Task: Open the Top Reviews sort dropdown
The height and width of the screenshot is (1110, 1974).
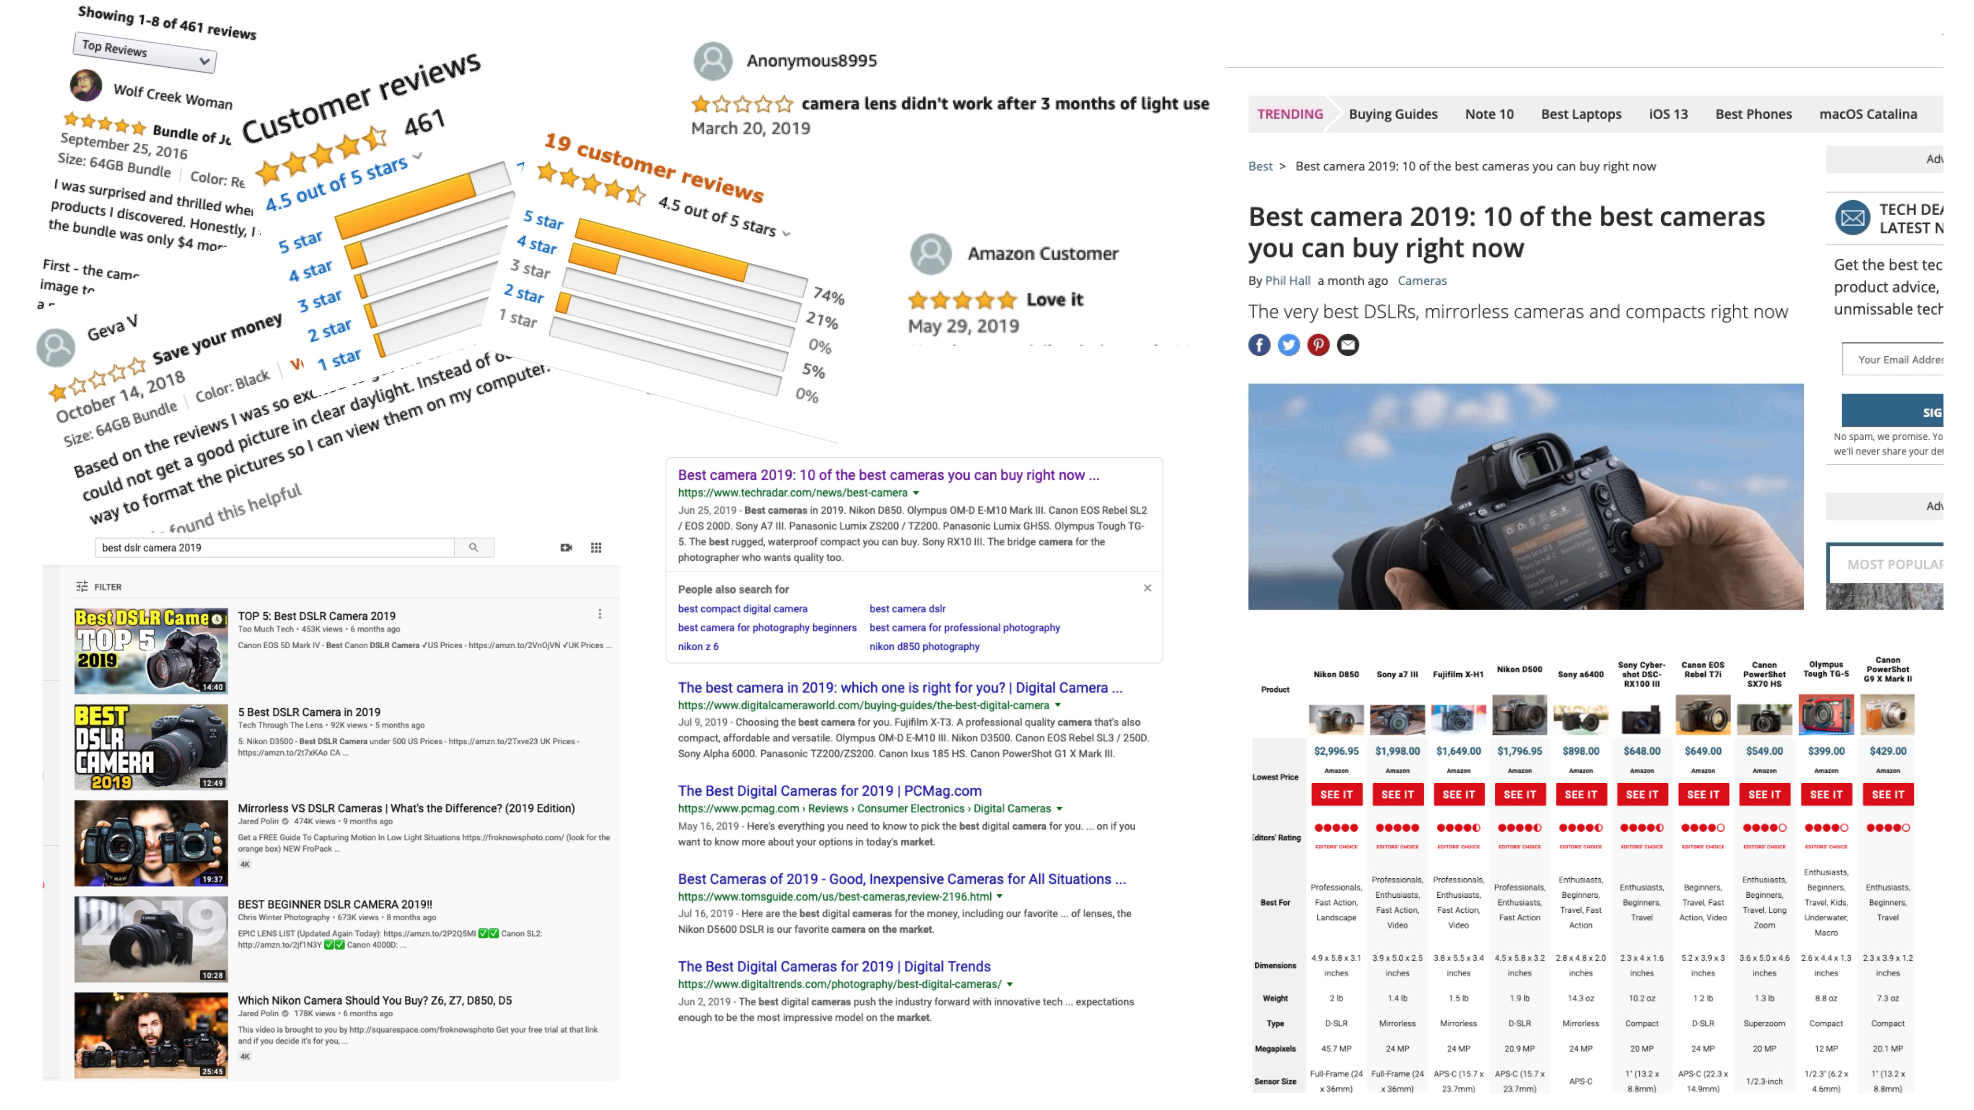Action: (x=146, y=52)
